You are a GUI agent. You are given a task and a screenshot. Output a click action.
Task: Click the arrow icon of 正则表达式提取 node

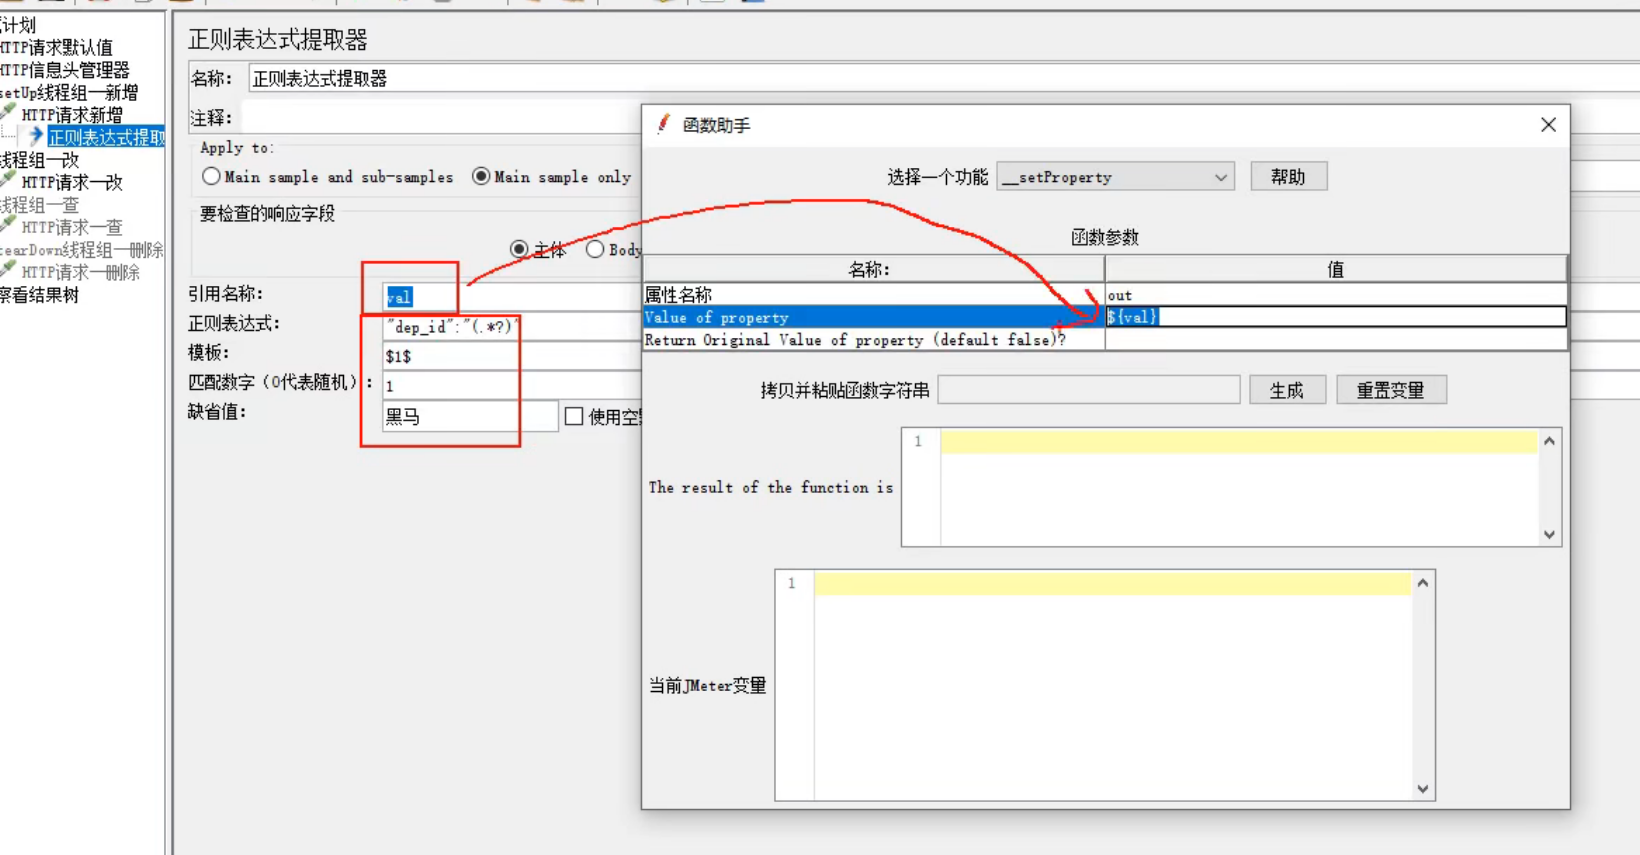pos(35,135)
